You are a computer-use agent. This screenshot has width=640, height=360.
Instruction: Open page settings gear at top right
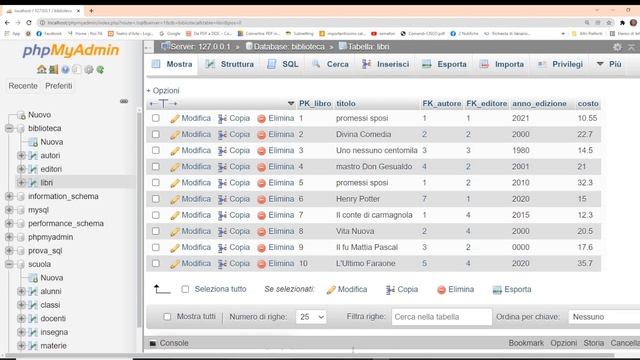click(x=617, y=47)
